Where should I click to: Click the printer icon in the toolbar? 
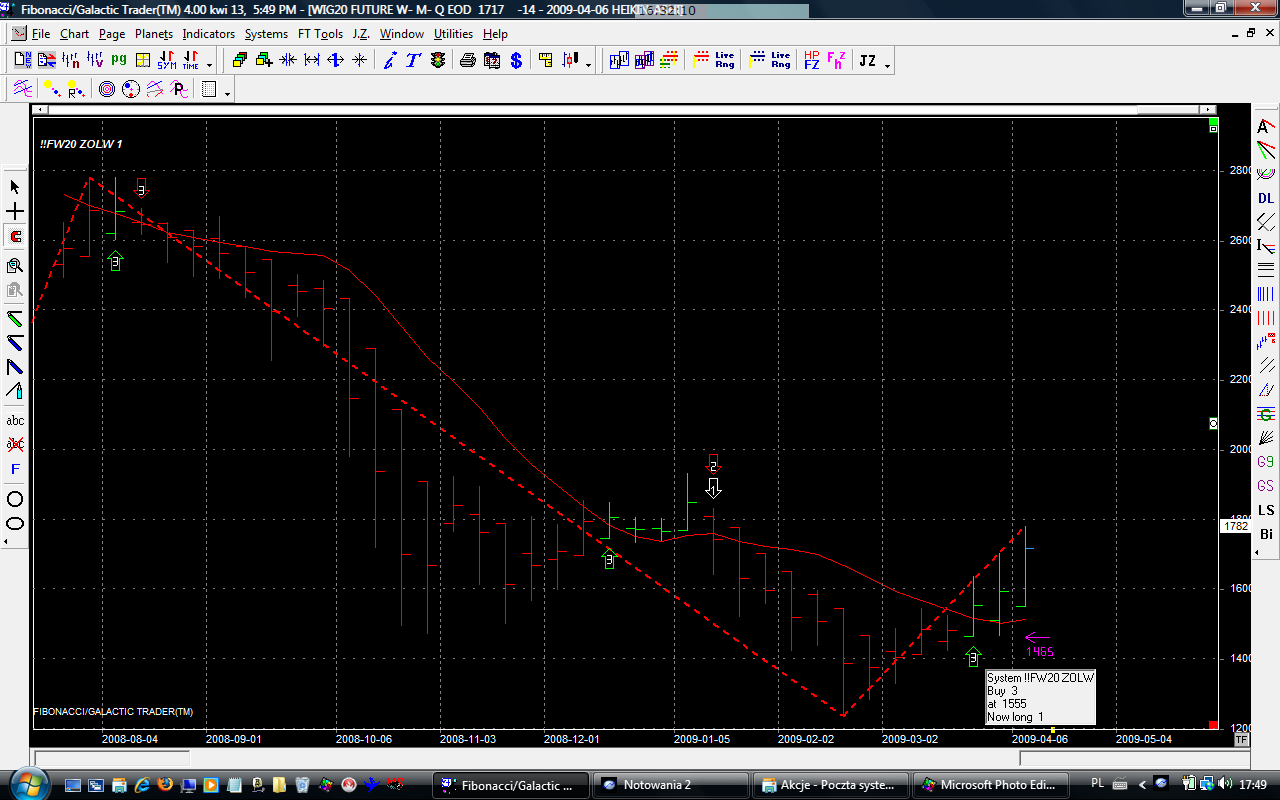pos(467,61)
